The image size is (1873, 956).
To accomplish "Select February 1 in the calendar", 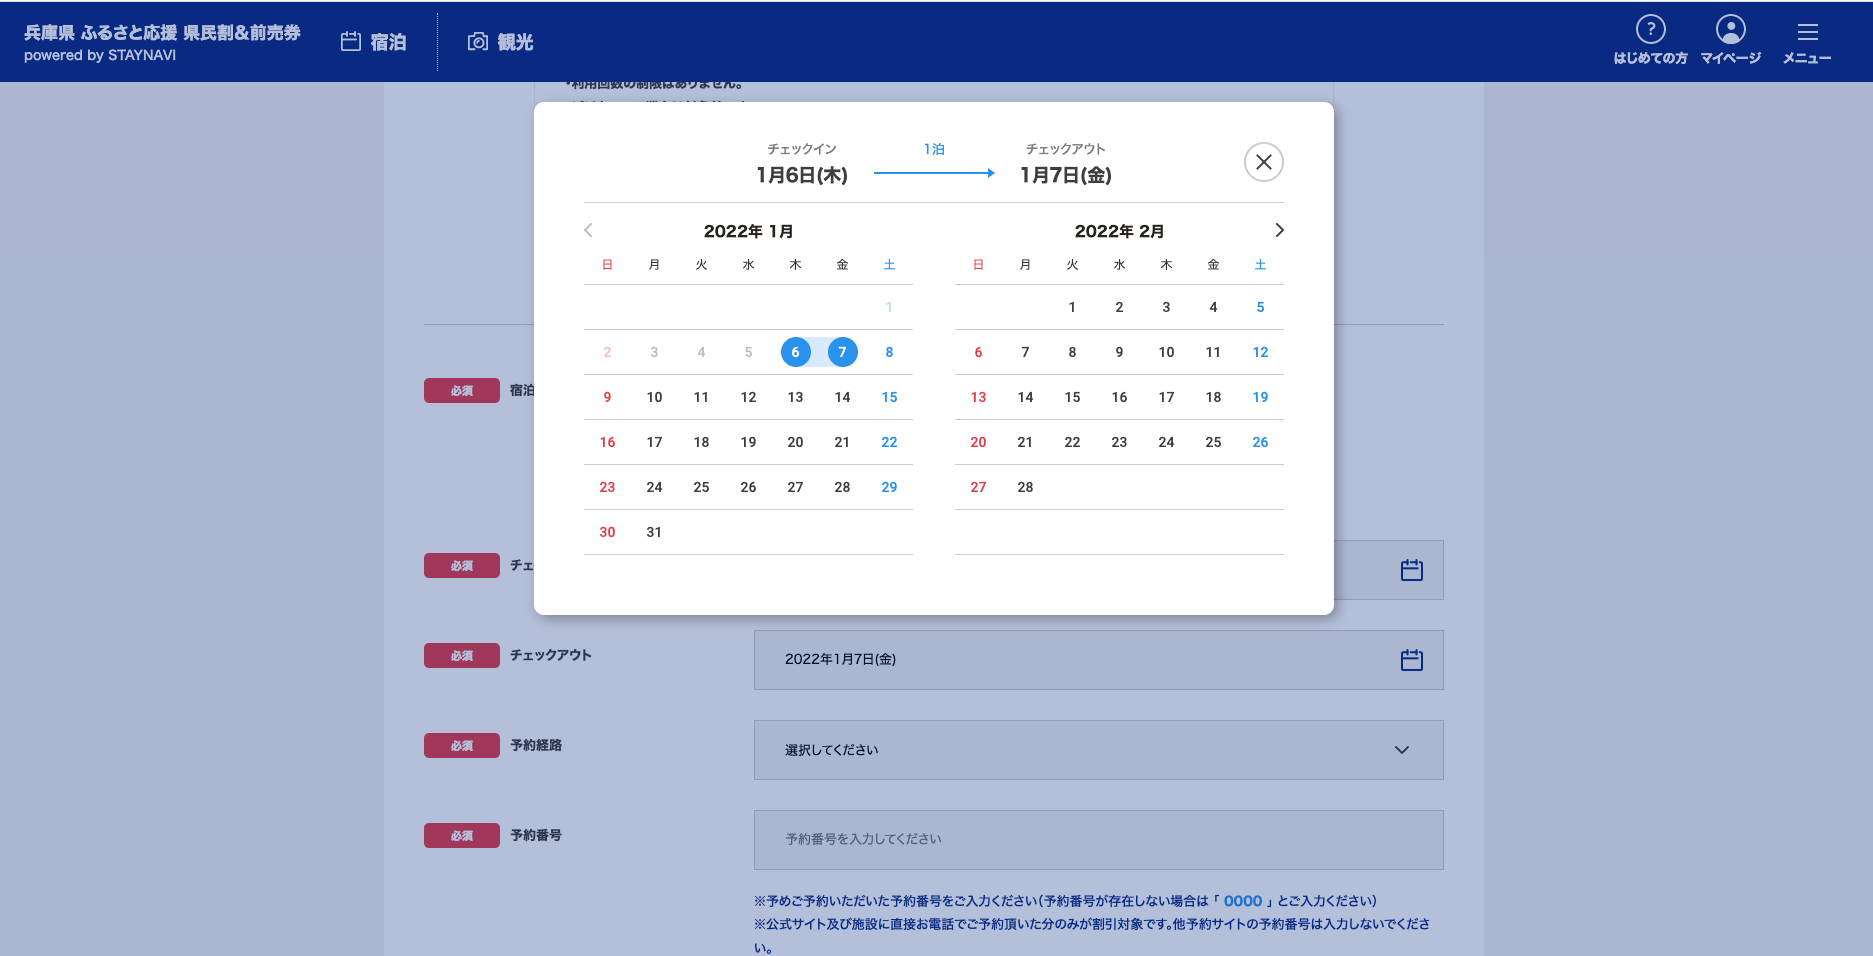I will tap(1072, 307).
